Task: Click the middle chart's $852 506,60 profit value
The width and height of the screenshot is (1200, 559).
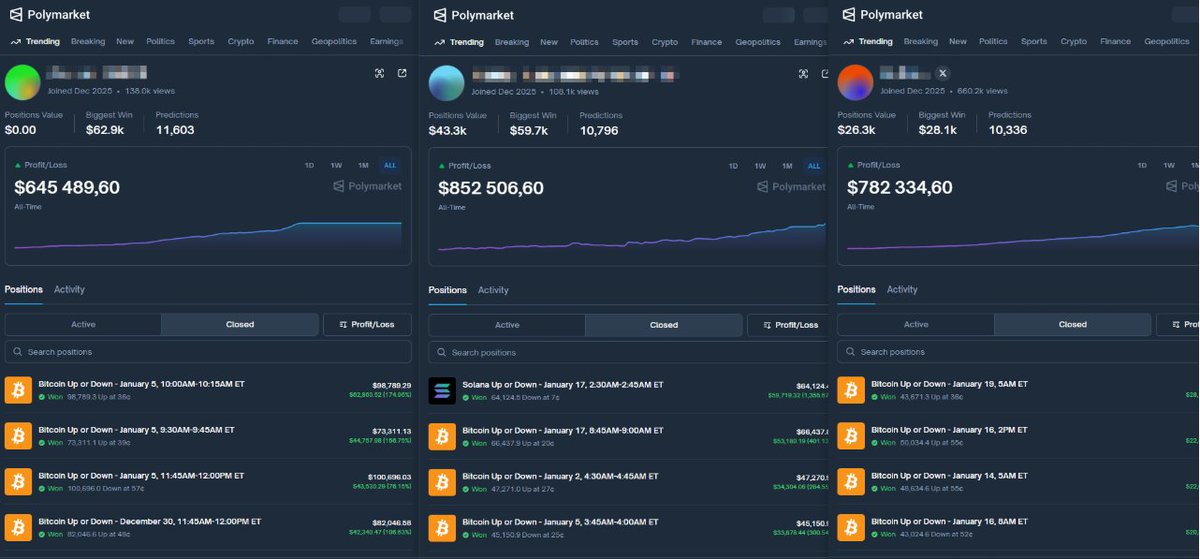Action: click(491, 187)
